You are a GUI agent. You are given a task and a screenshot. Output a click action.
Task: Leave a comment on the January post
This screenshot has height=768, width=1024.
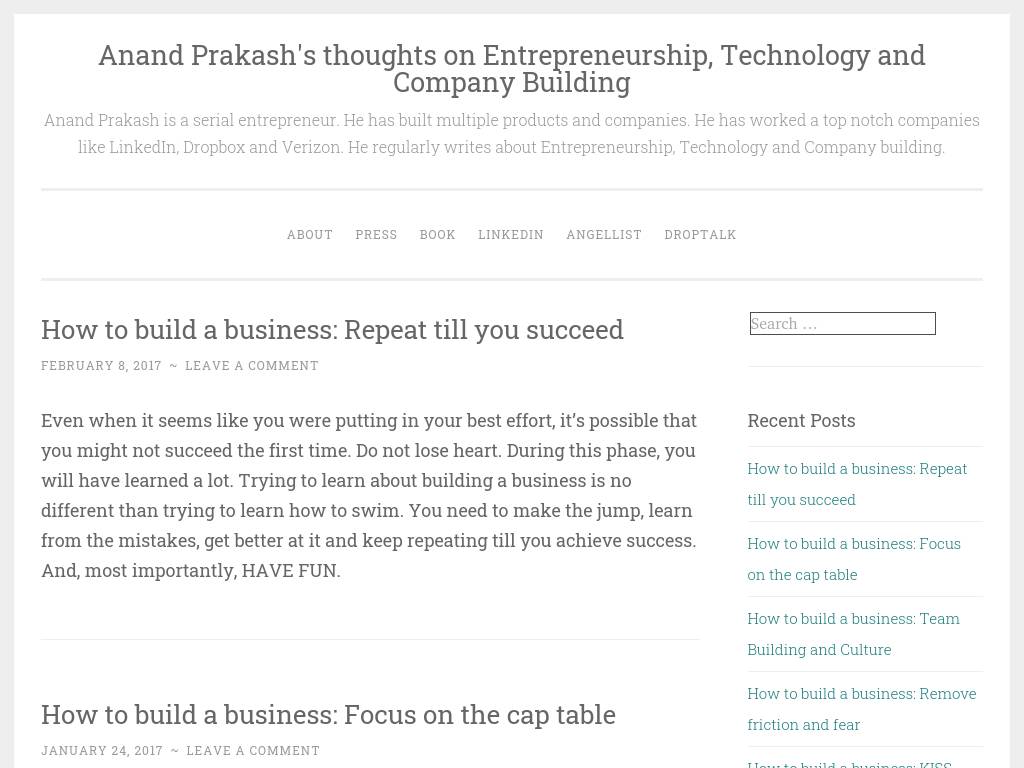click(253, 750)
